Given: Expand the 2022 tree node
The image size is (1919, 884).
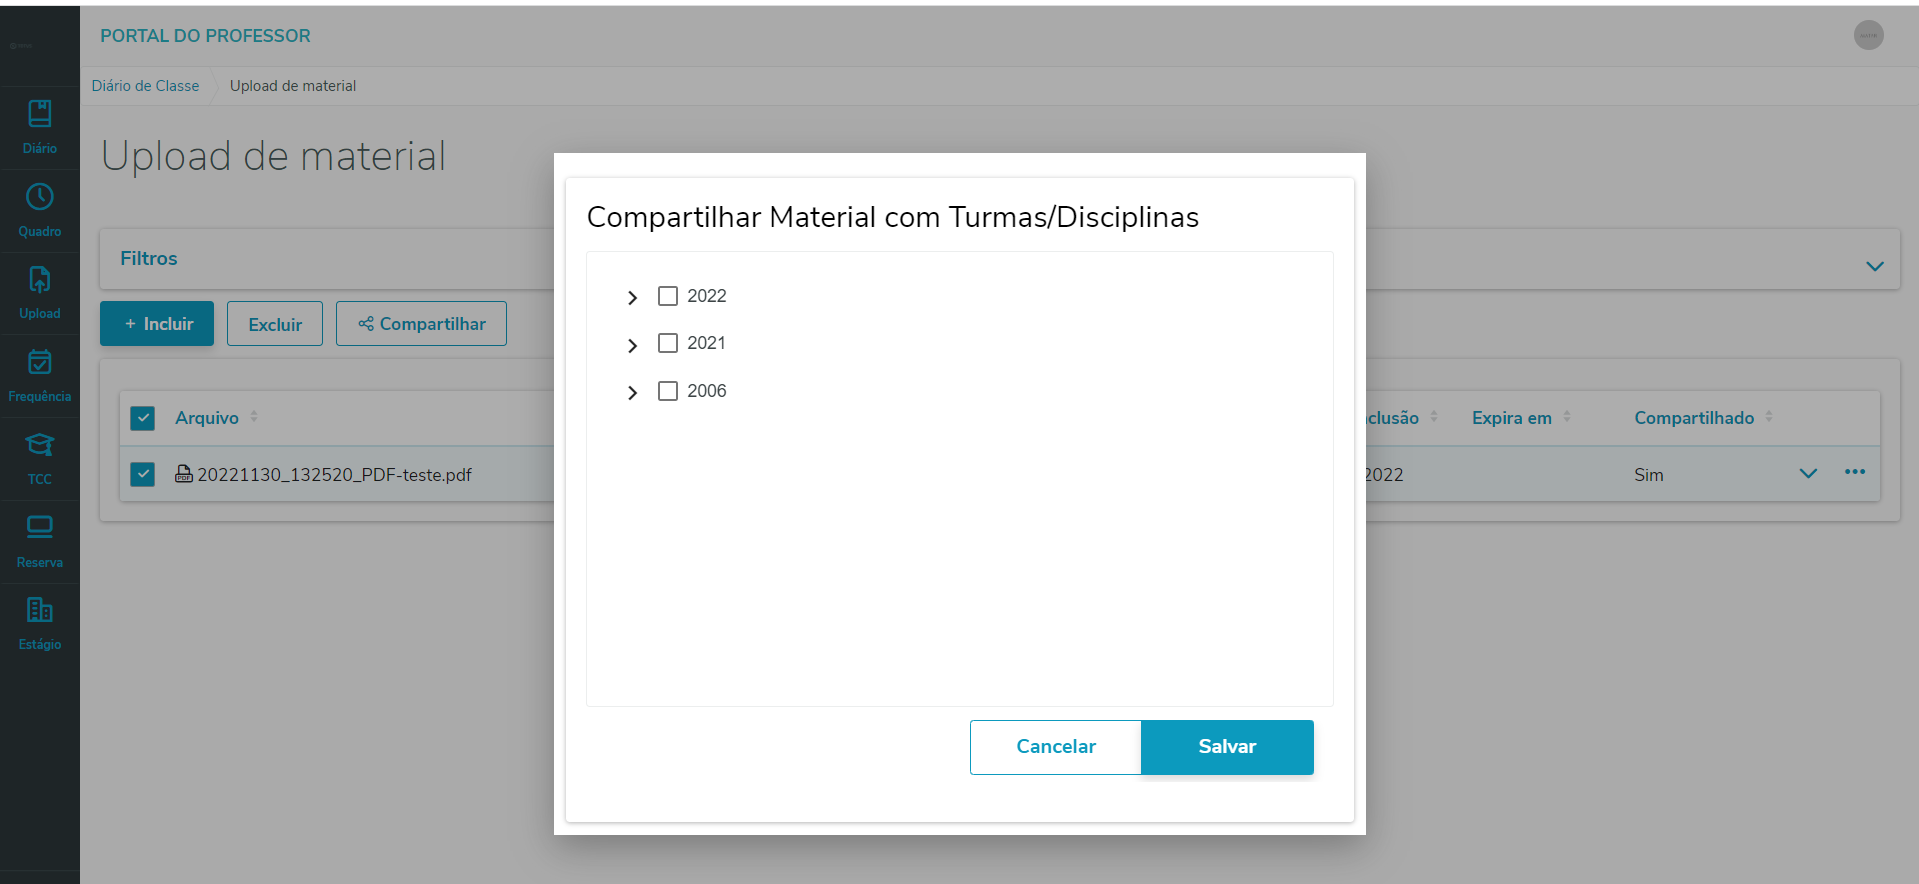Looking at the screenshot, I should point(632,298).
